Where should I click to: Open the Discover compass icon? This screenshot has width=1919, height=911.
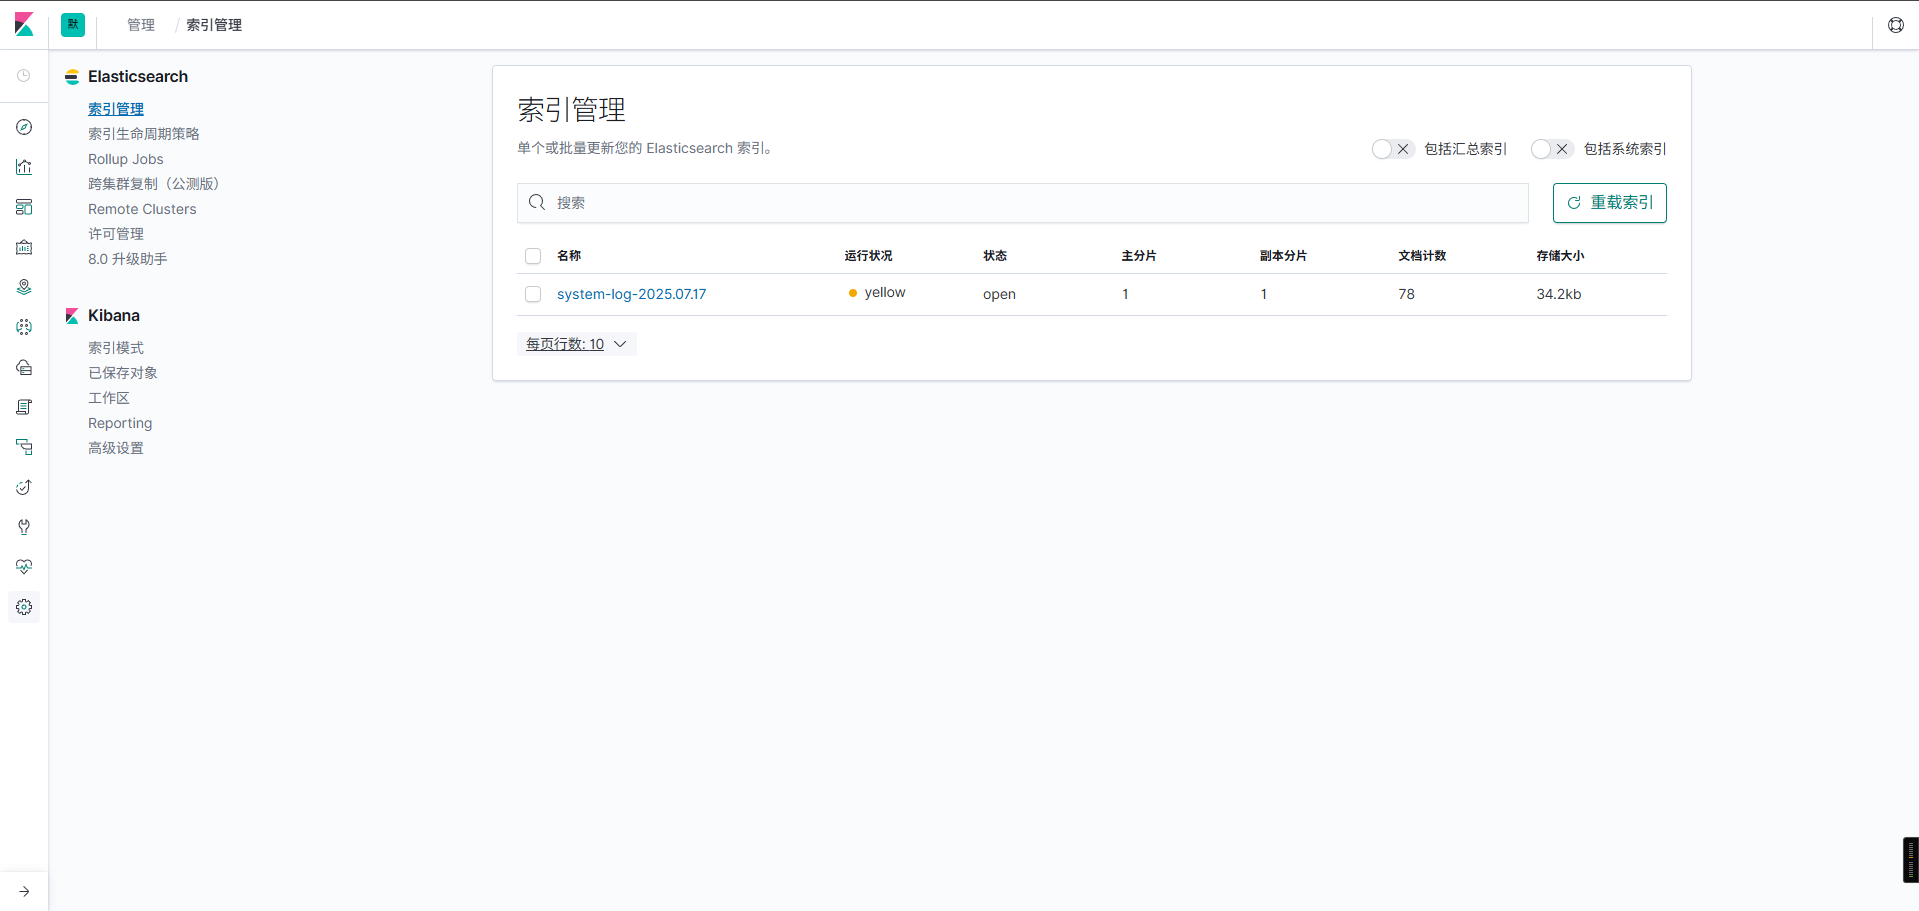(24, 127)
